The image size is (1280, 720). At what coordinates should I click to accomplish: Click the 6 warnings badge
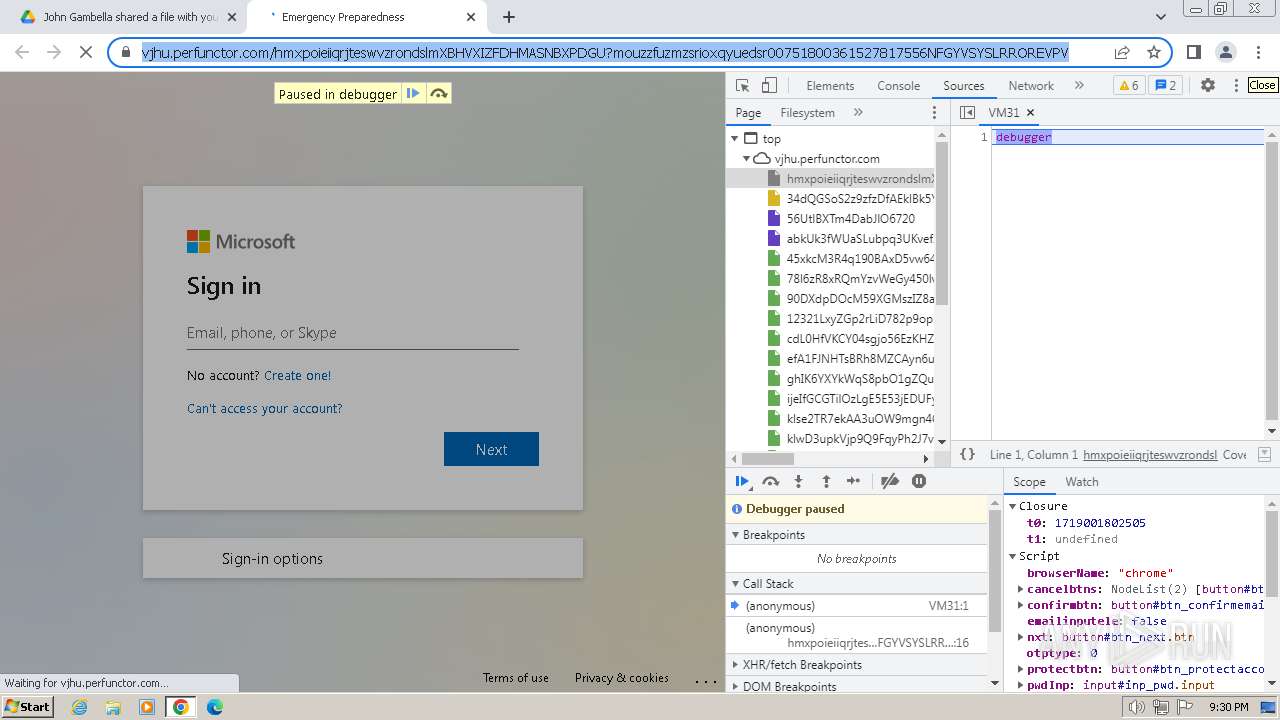click(1129, 86)
